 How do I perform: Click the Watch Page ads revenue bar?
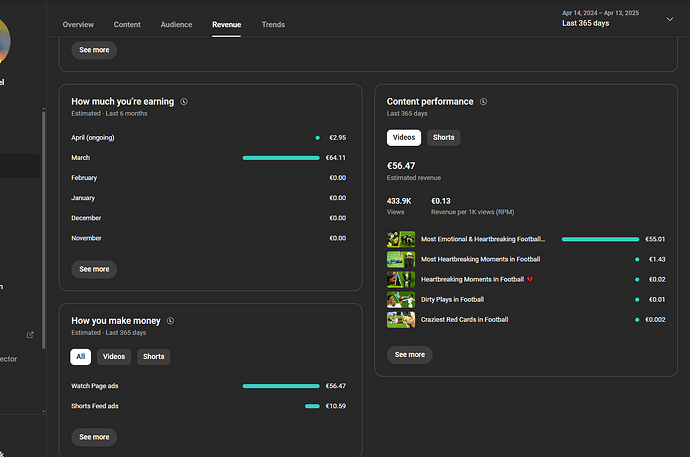pyautogui.click(x=281, y=386)
